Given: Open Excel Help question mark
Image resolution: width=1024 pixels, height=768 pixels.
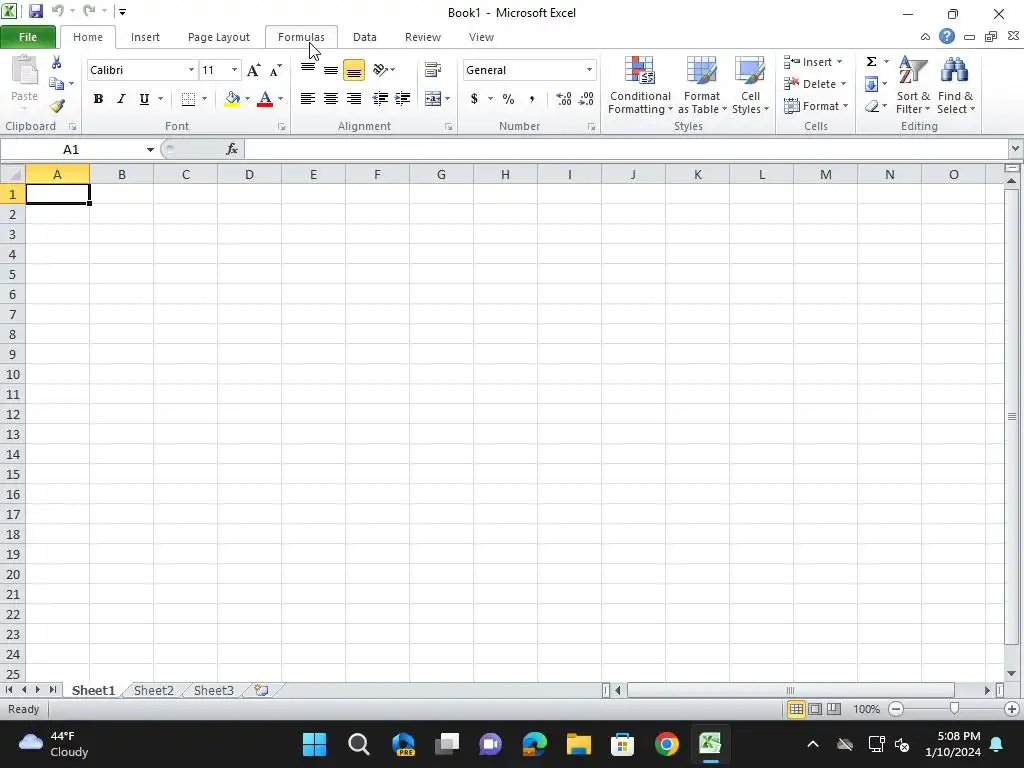Looking at the screenshot, I should pos(947,37).
